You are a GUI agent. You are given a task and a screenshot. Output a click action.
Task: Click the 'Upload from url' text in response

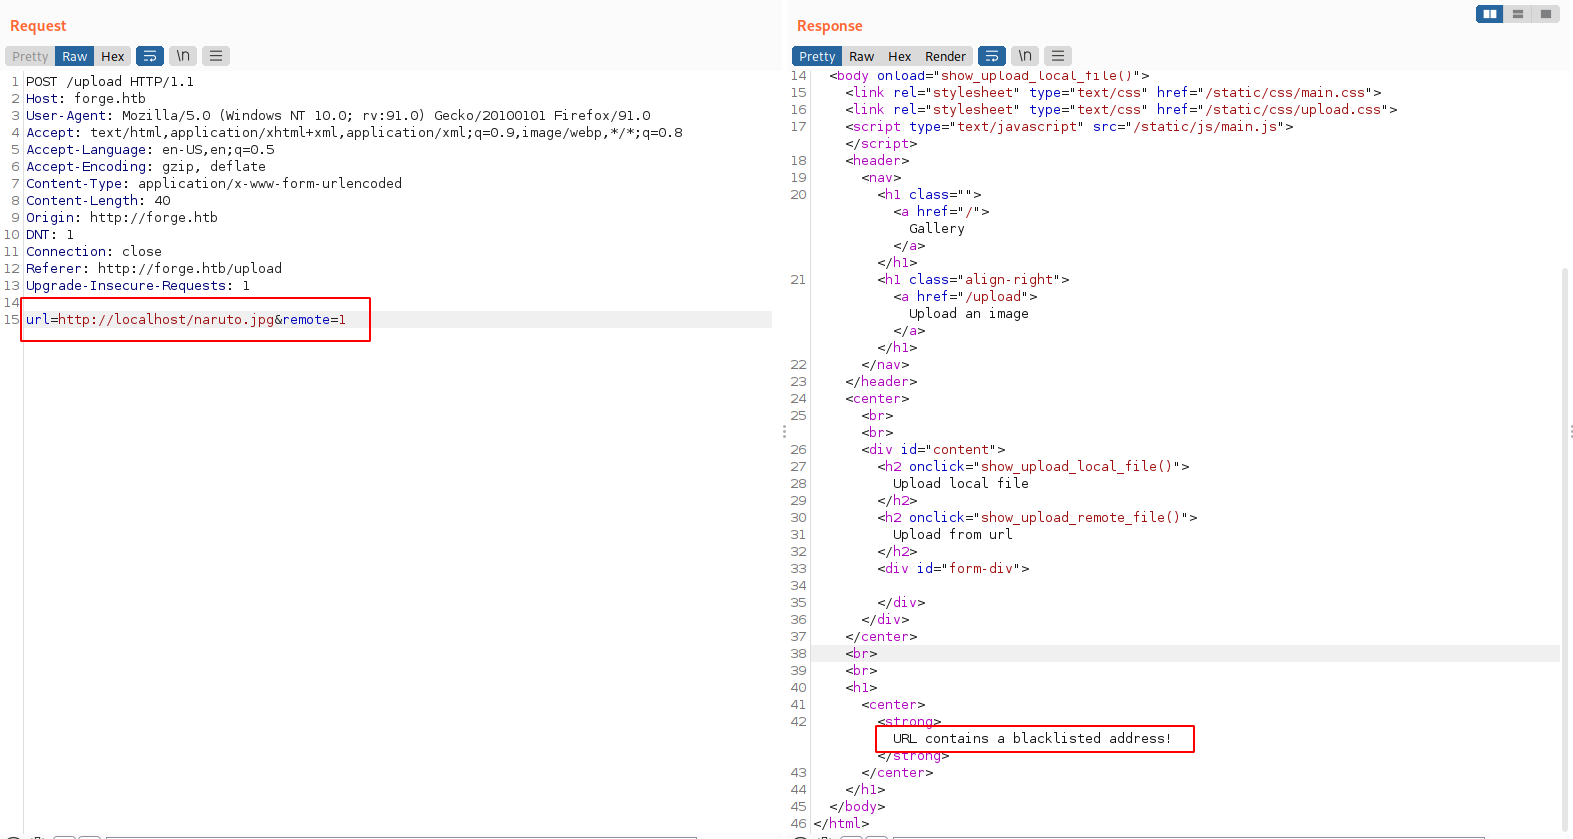pyautogui.click(x=953, y=535)
